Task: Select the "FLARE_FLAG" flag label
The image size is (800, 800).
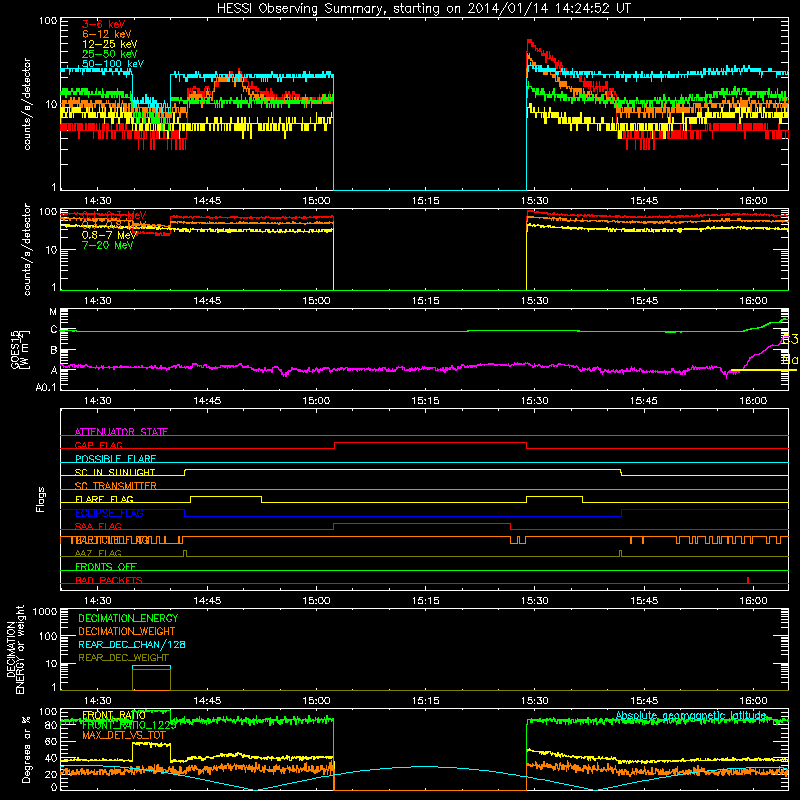Action: 104,499
